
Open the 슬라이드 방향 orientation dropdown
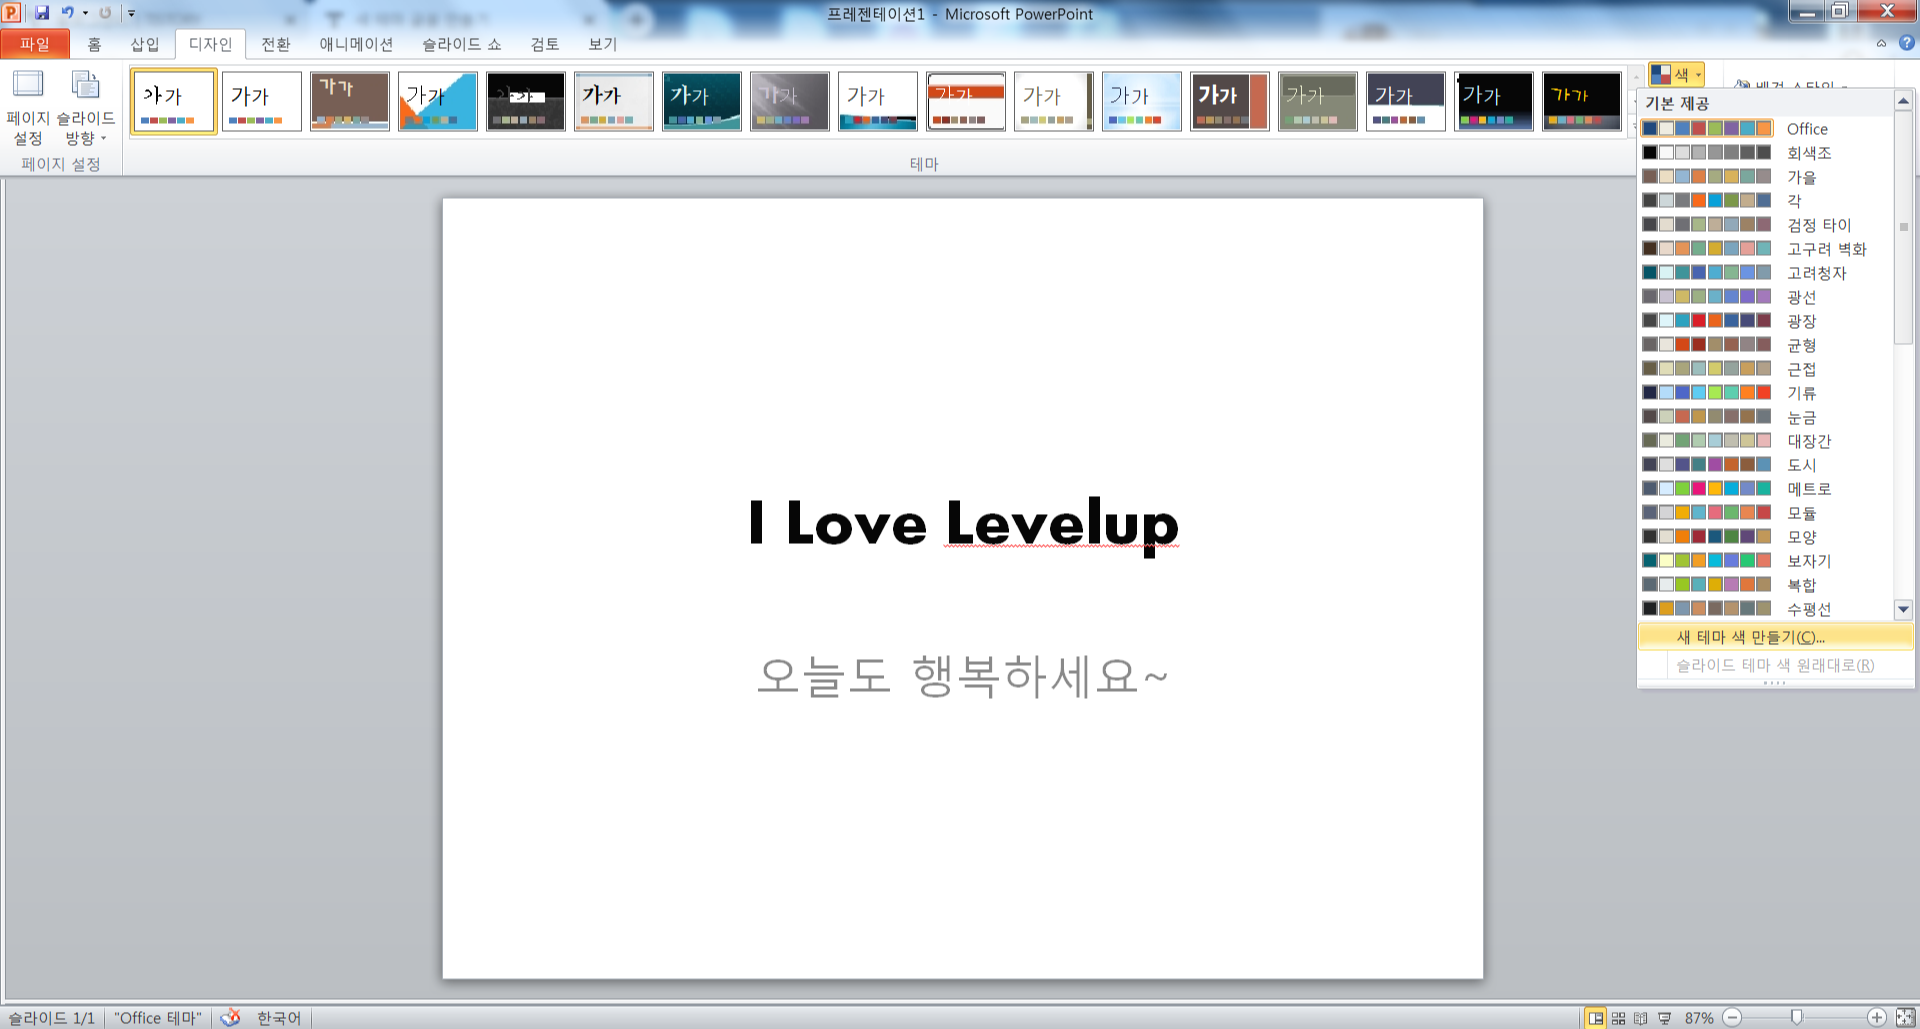click(86, 108)
